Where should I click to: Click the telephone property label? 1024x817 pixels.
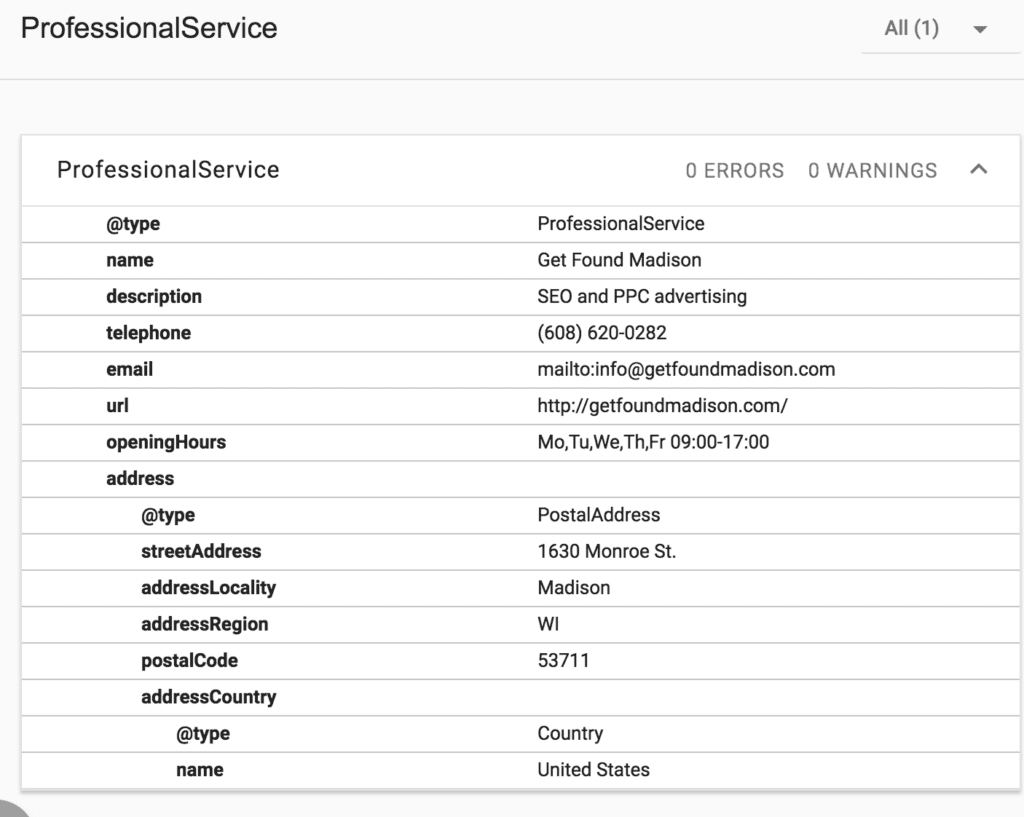click(148, 333)
